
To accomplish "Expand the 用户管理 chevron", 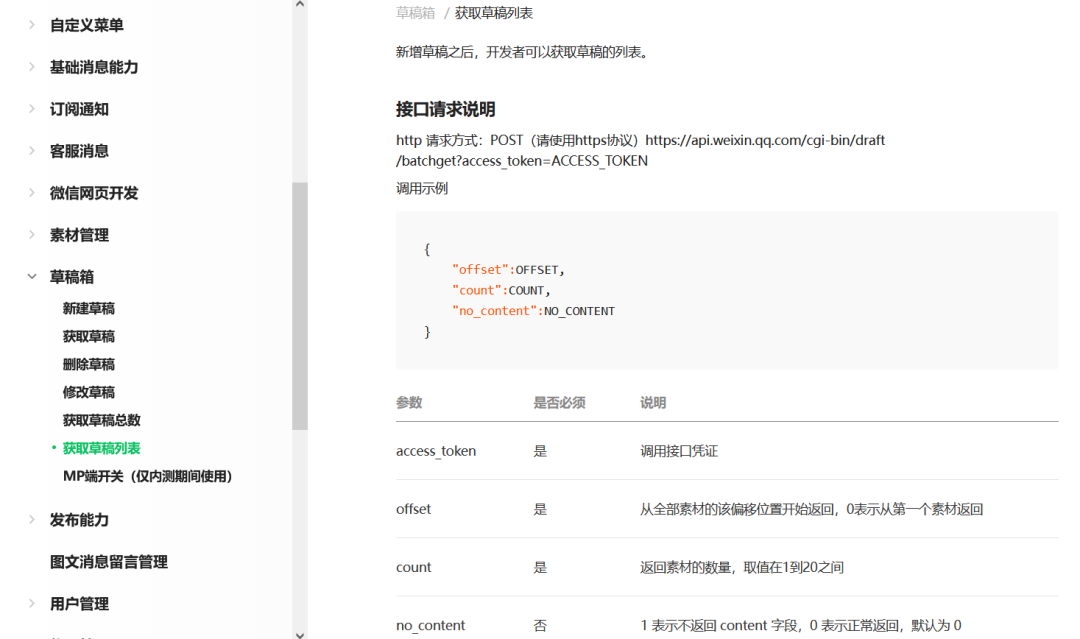I will point(32,604).
